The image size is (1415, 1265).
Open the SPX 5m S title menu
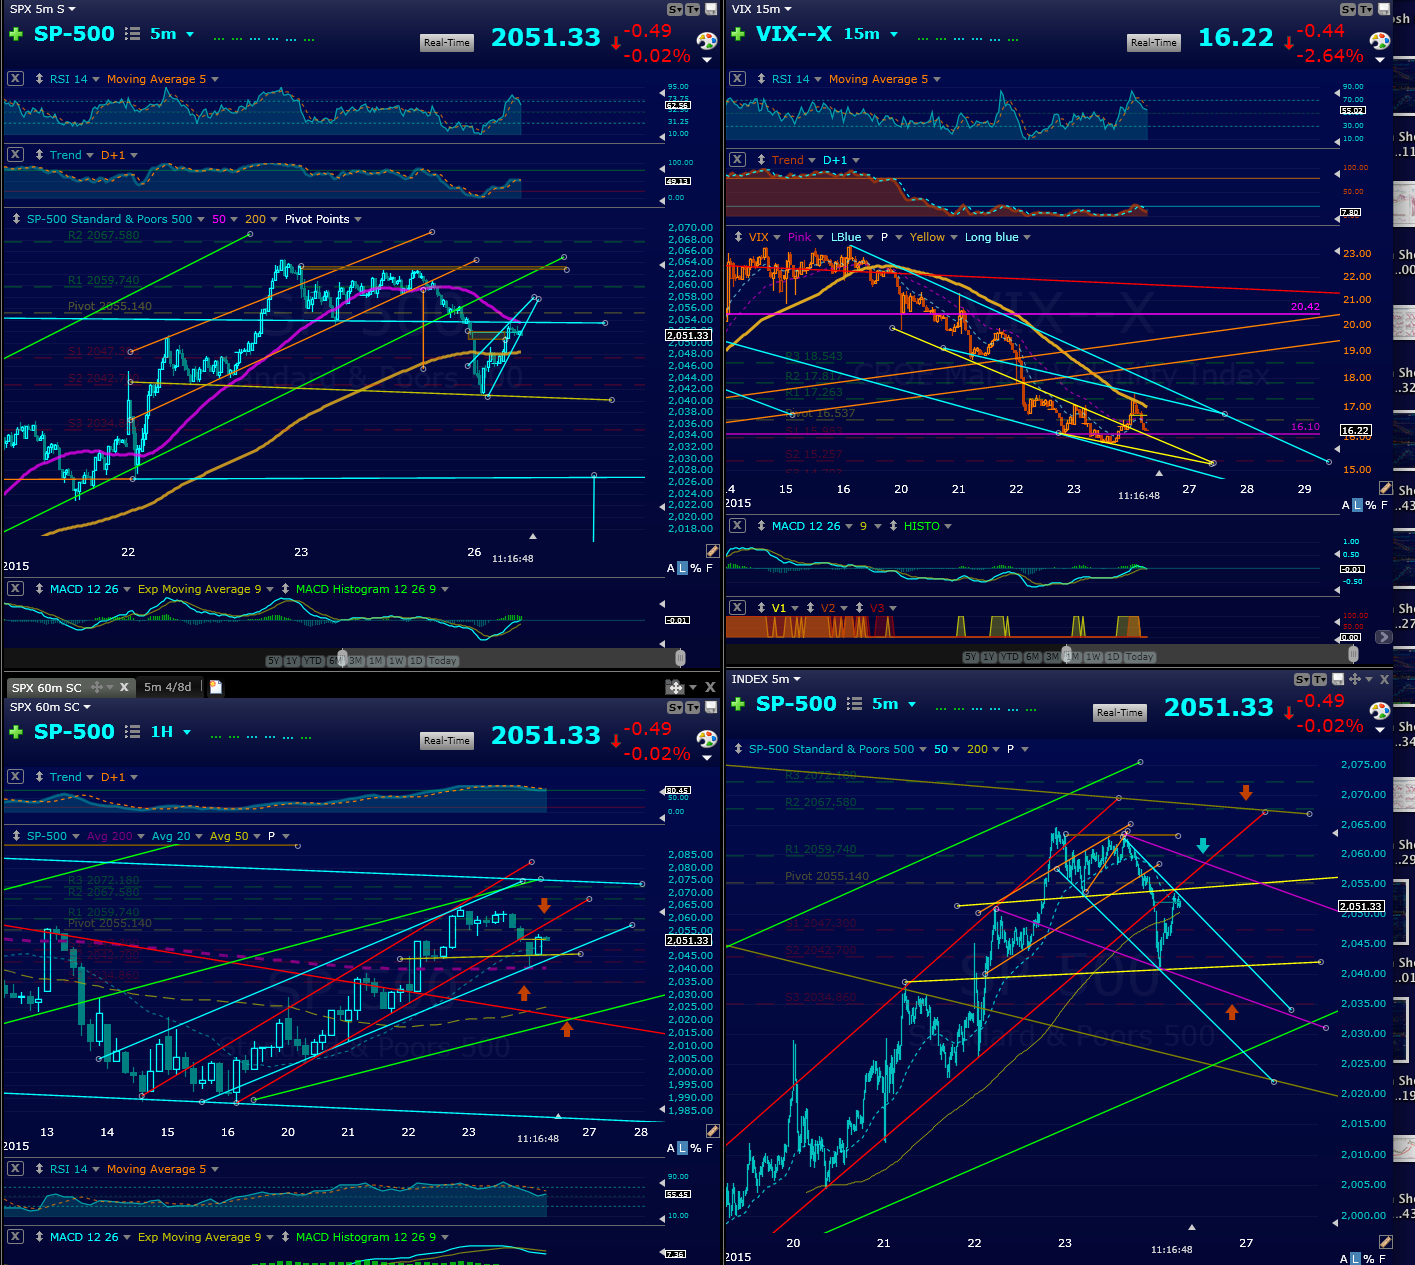point(43,9)
